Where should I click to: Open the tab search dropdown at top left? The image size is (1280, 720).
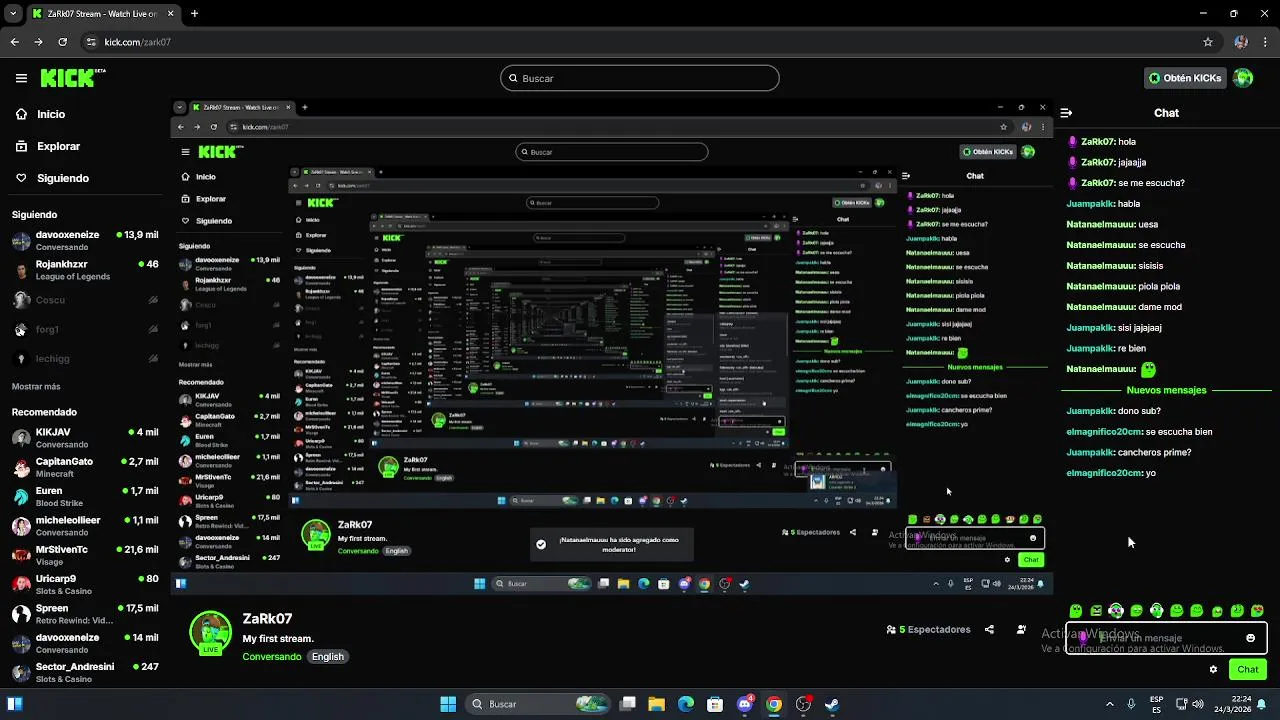point(11,14)
